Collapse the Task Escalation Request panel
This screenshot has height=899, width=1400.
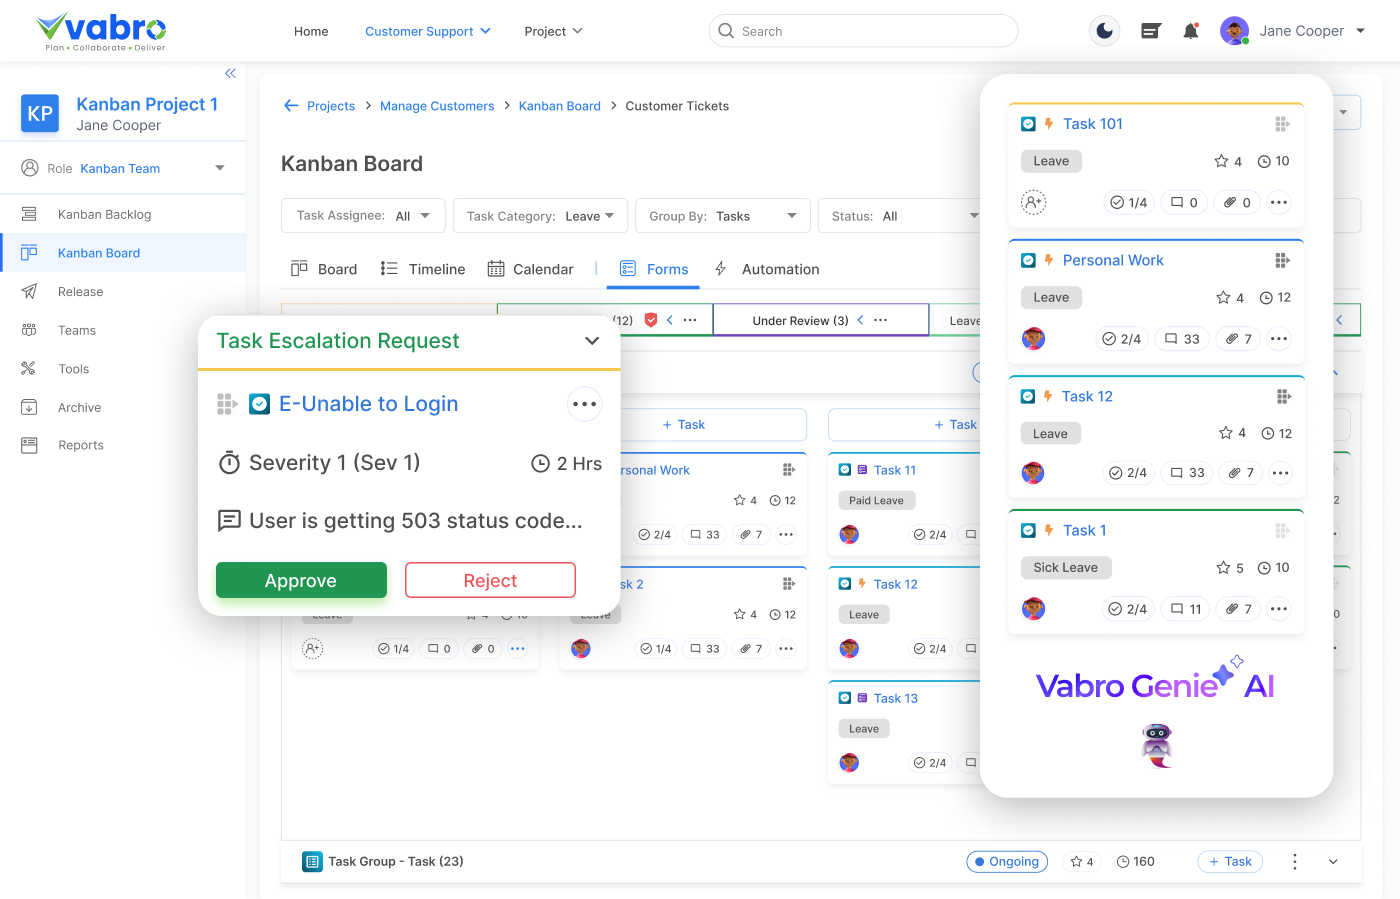[592, 341]
